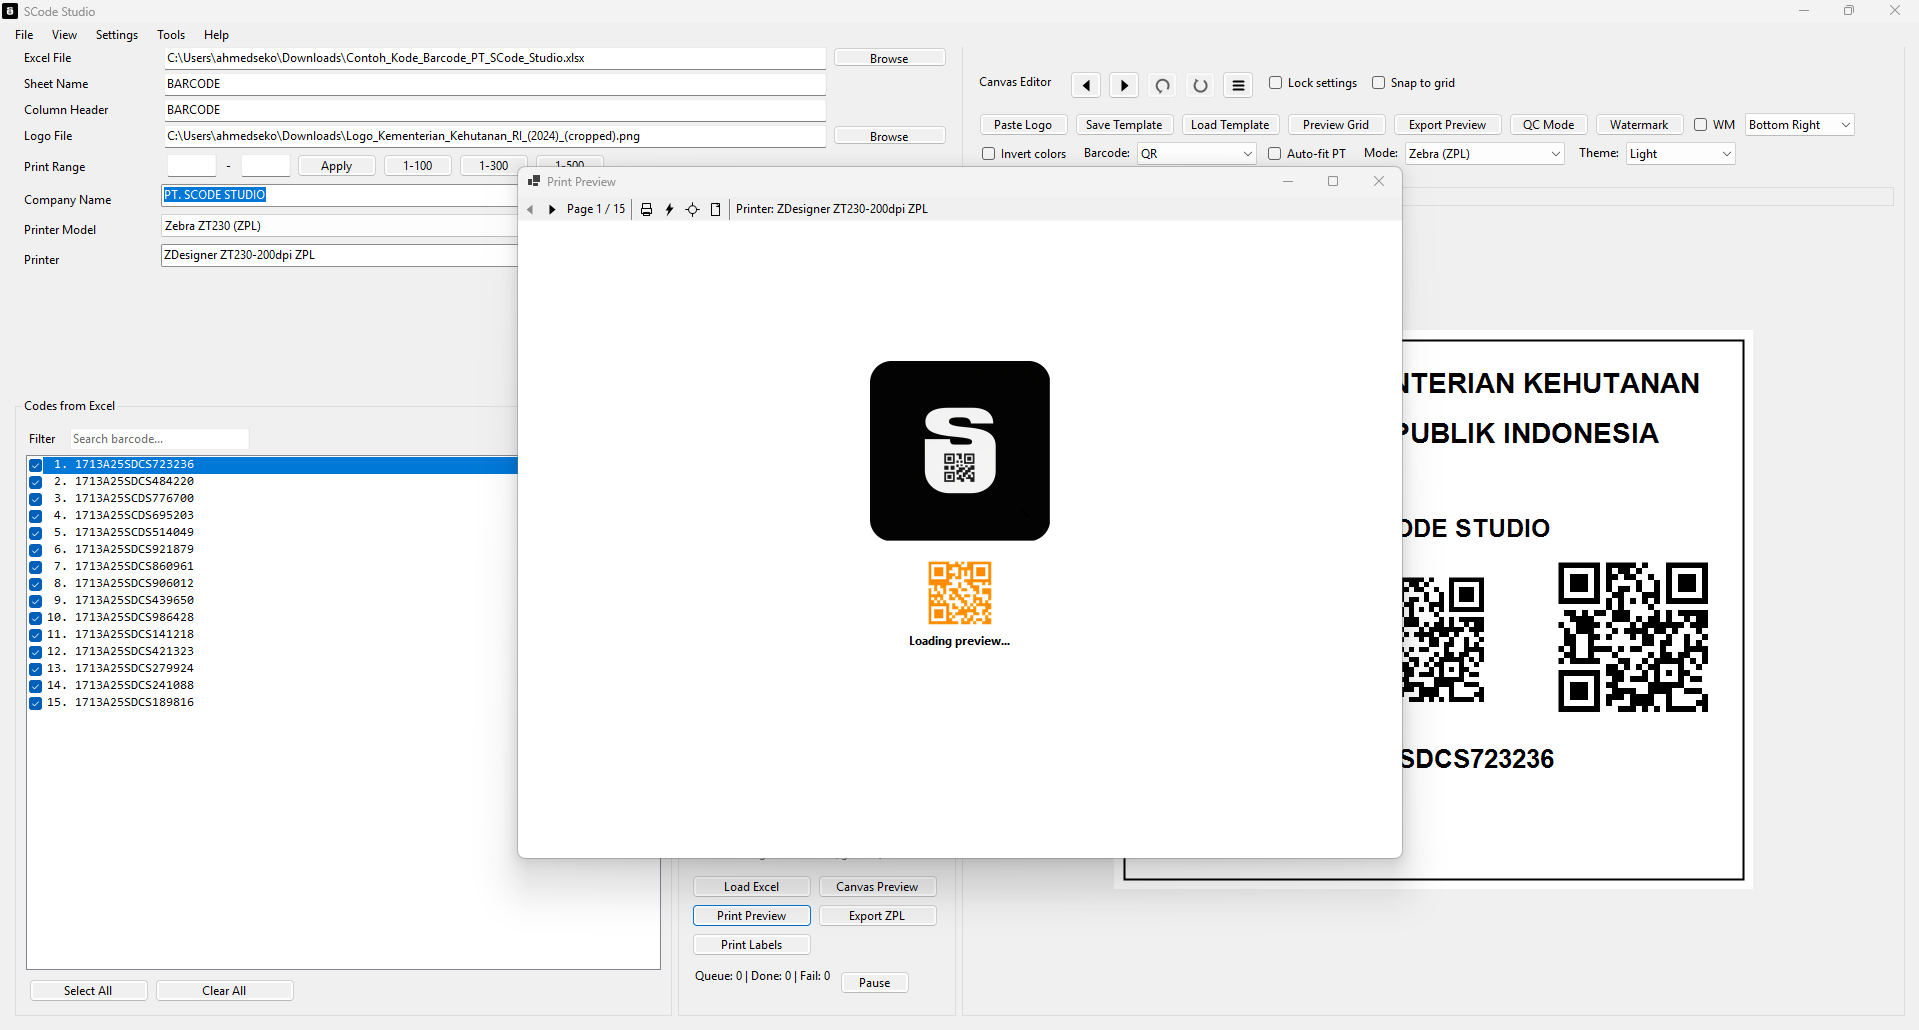Click the SCode Studio app icon in title bar

(x=11, y=11)
